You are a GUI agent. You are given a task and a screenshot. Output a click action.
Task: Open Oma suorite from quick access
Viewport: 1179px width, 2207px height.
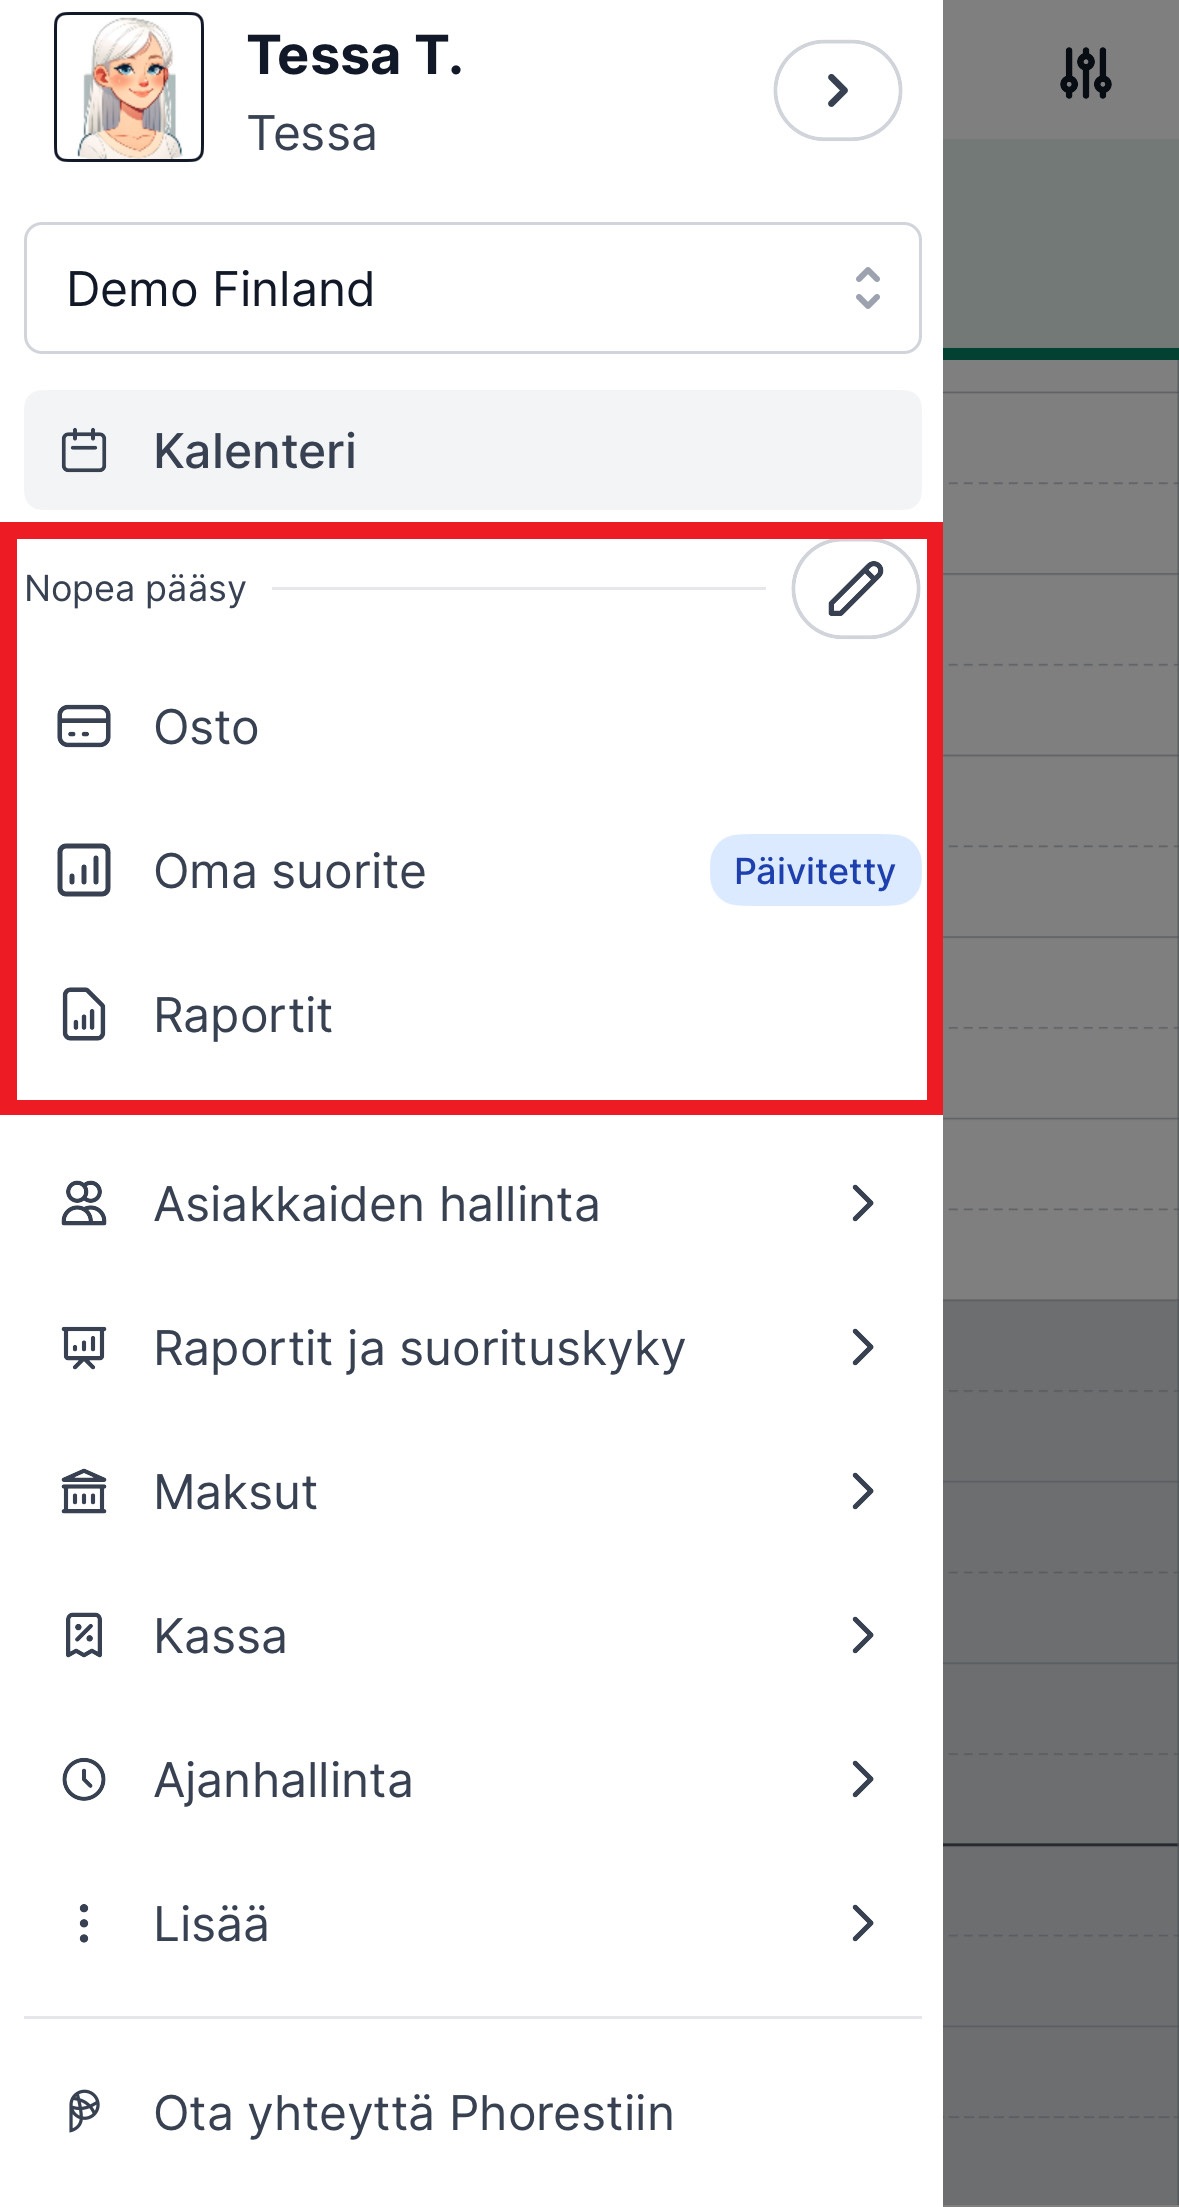click(290, 871)
